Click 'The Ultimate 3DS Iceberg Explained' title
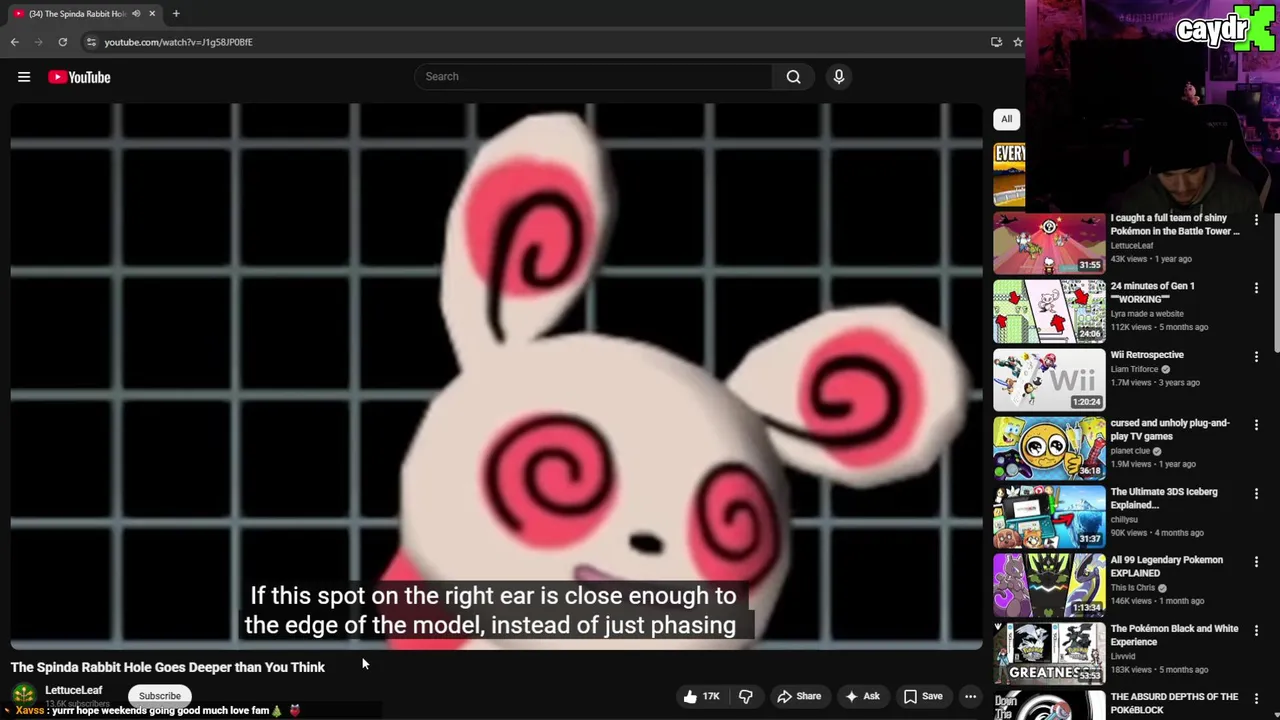The image size is (1280, 720). click(x=1164, y=498)
